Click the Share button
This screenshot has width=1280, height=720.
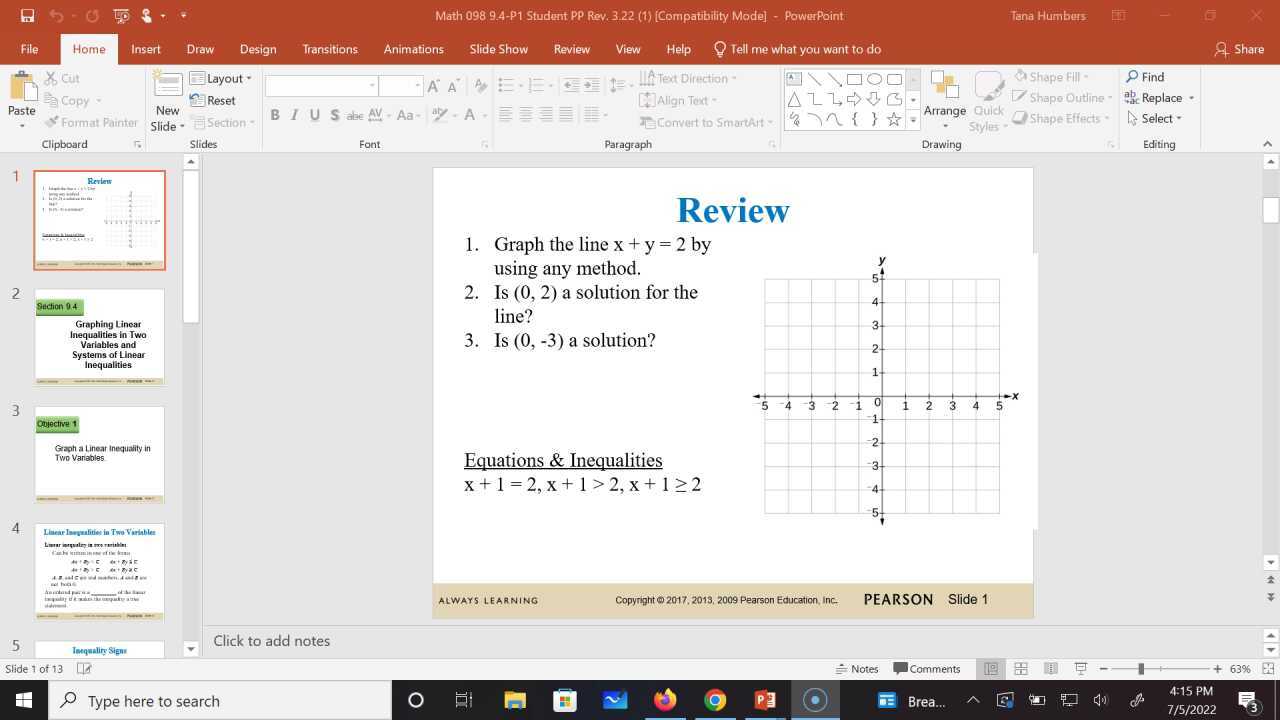pos(1238,48)
